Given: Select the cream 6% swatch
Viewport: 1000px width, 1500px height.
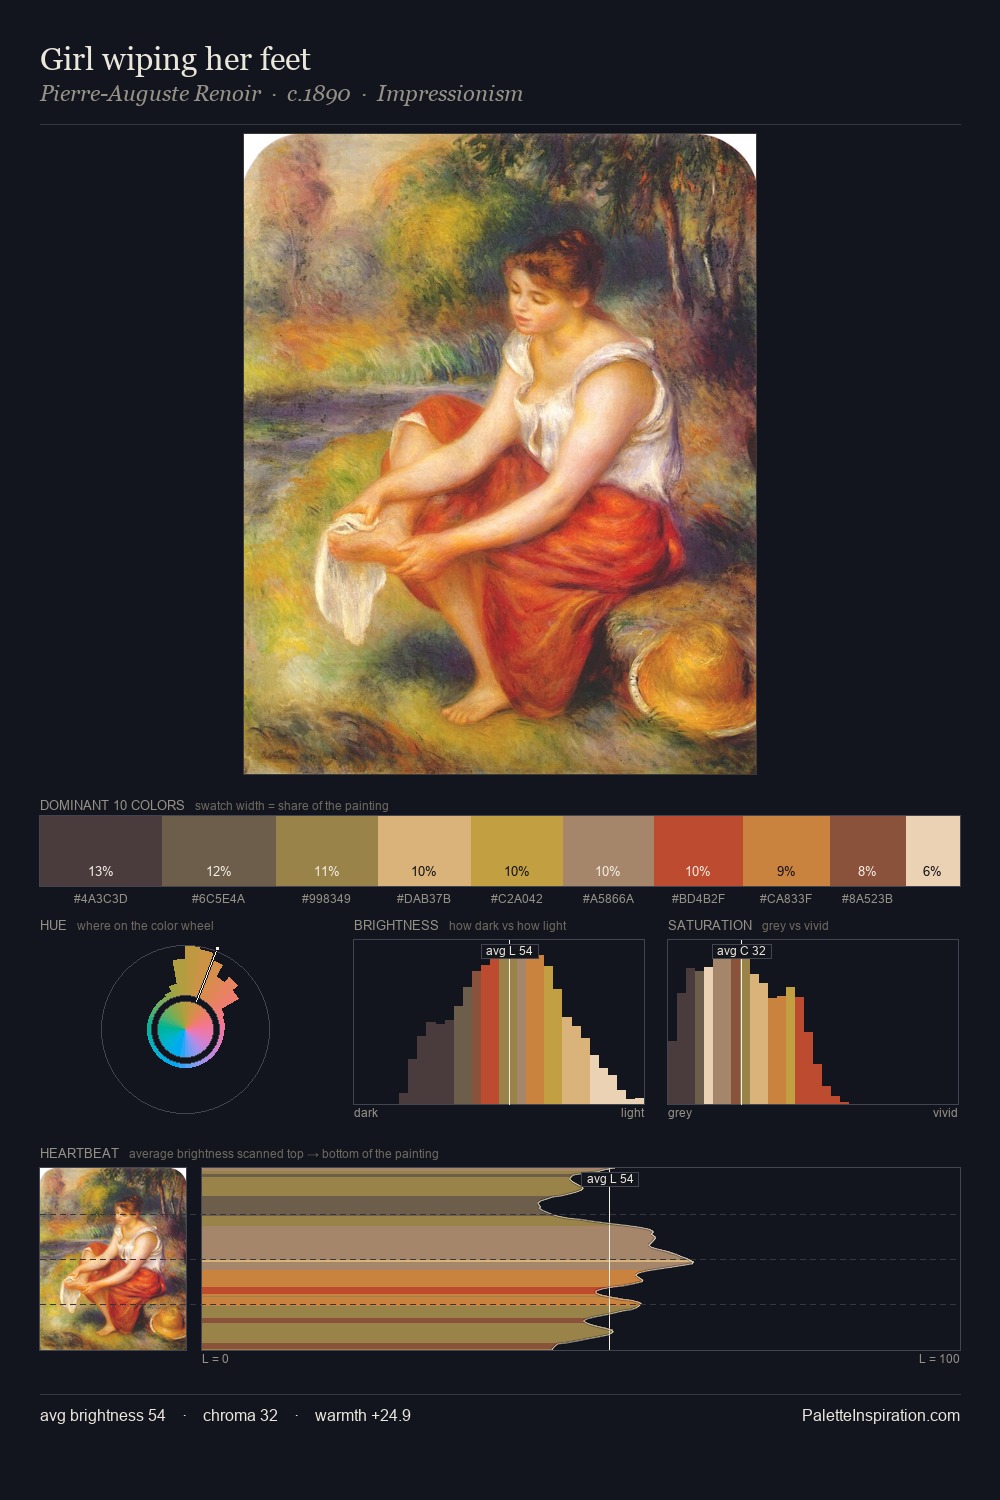Looking at the screenshot, I should coord(933,851).
